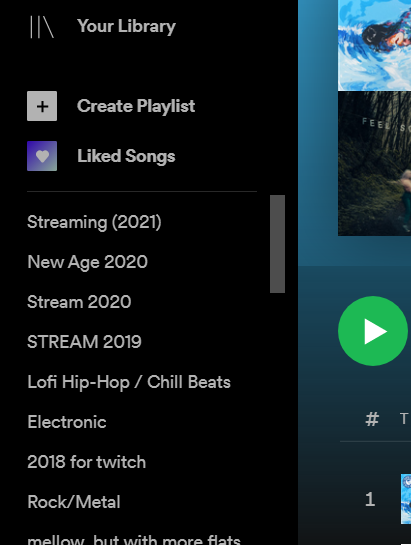
Task: Play the playlist with the green button
Action: (x=373, y=331)
